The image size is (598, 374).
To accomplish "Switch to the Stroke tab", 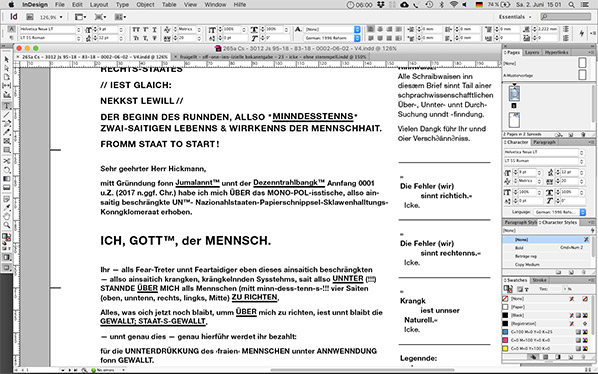I will click(539, 280).
